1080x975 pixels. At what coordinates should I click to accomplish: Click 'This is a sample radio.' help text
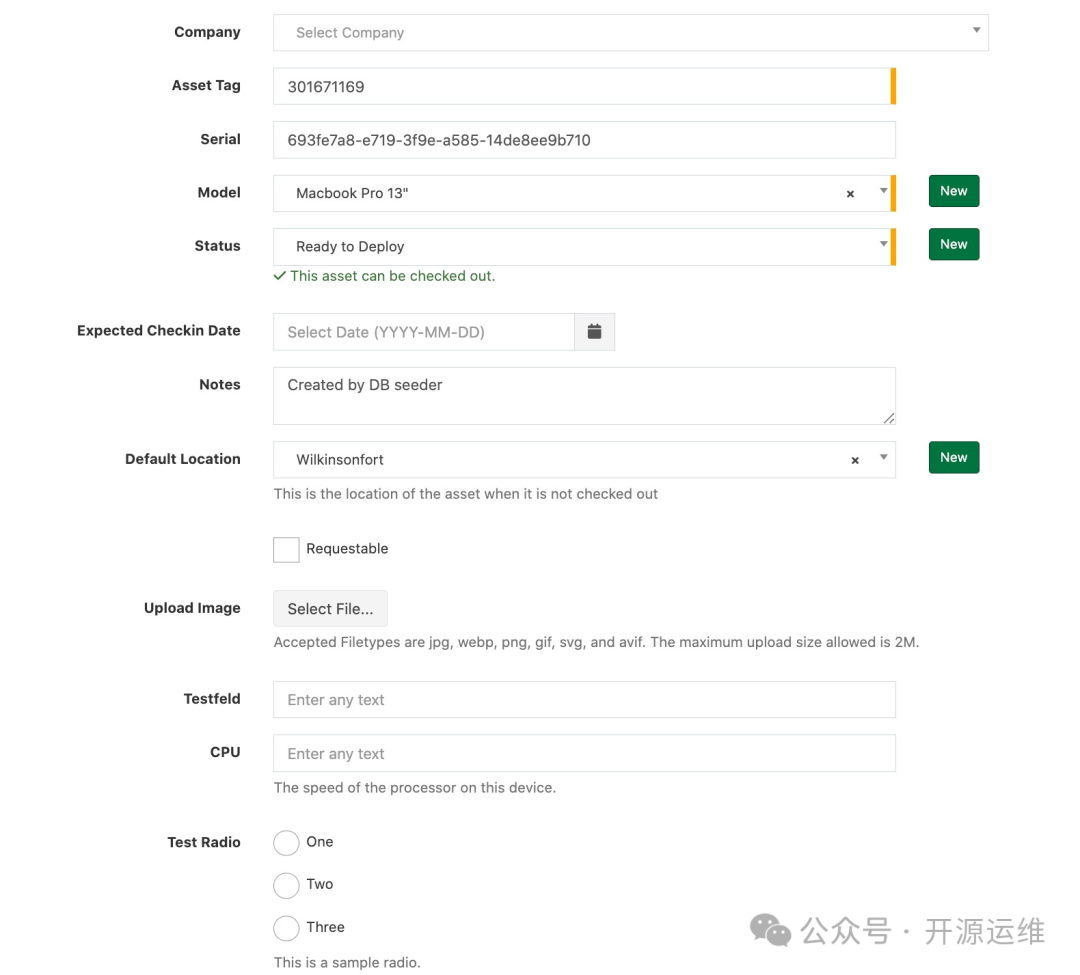point(347,963)
